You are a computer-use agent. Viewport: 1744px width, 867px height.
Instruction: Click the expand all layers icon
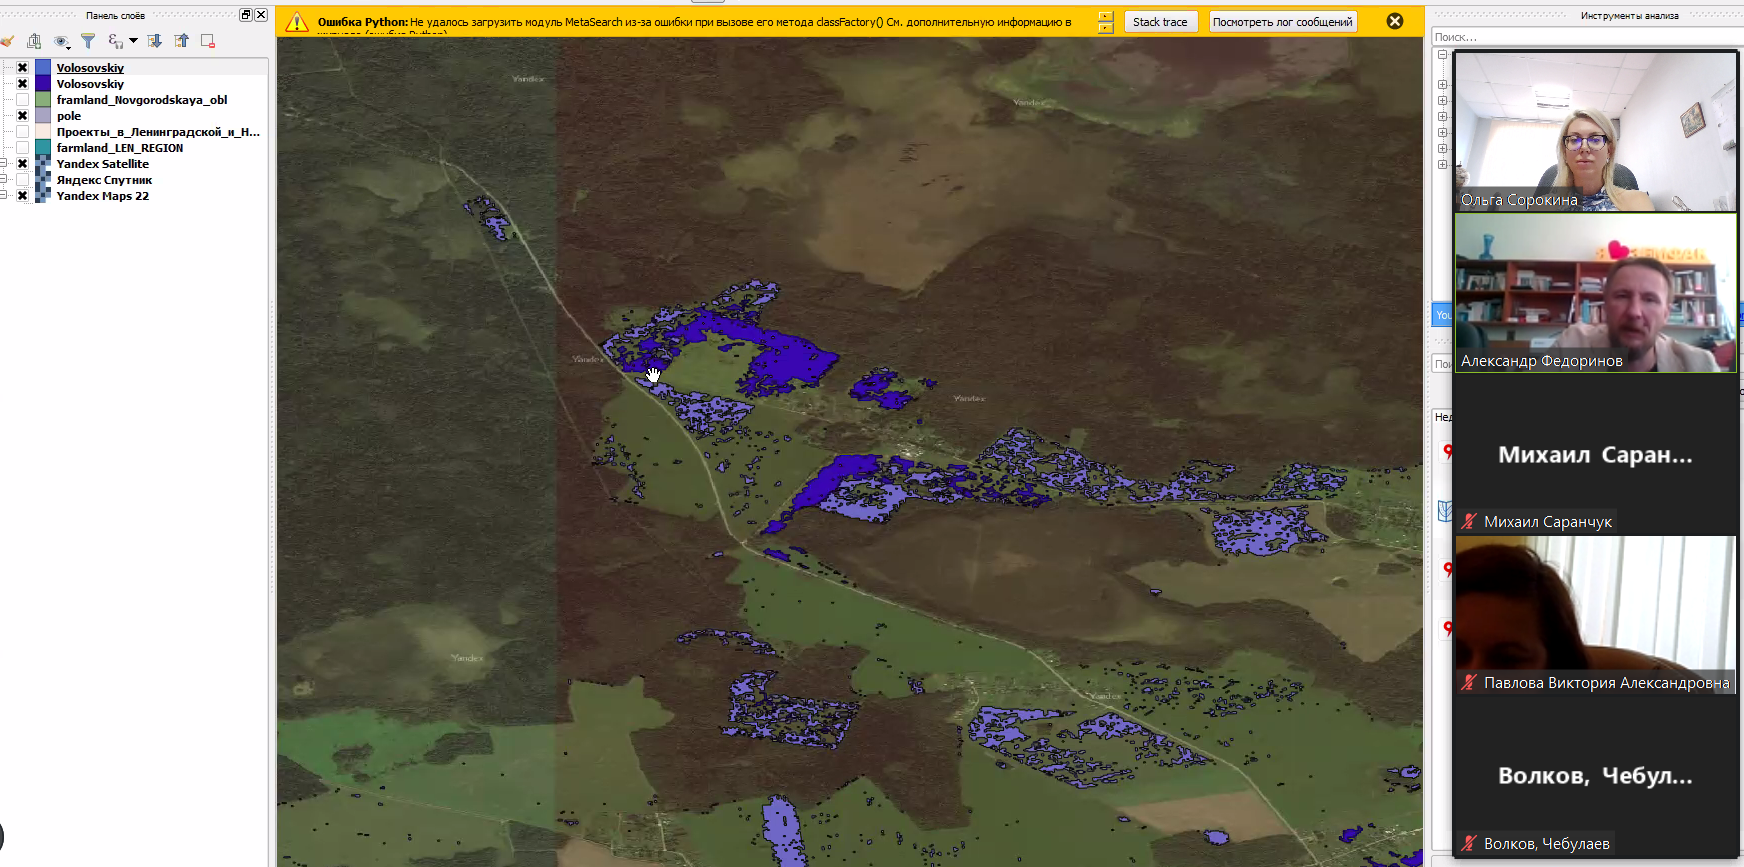(154, 41)
